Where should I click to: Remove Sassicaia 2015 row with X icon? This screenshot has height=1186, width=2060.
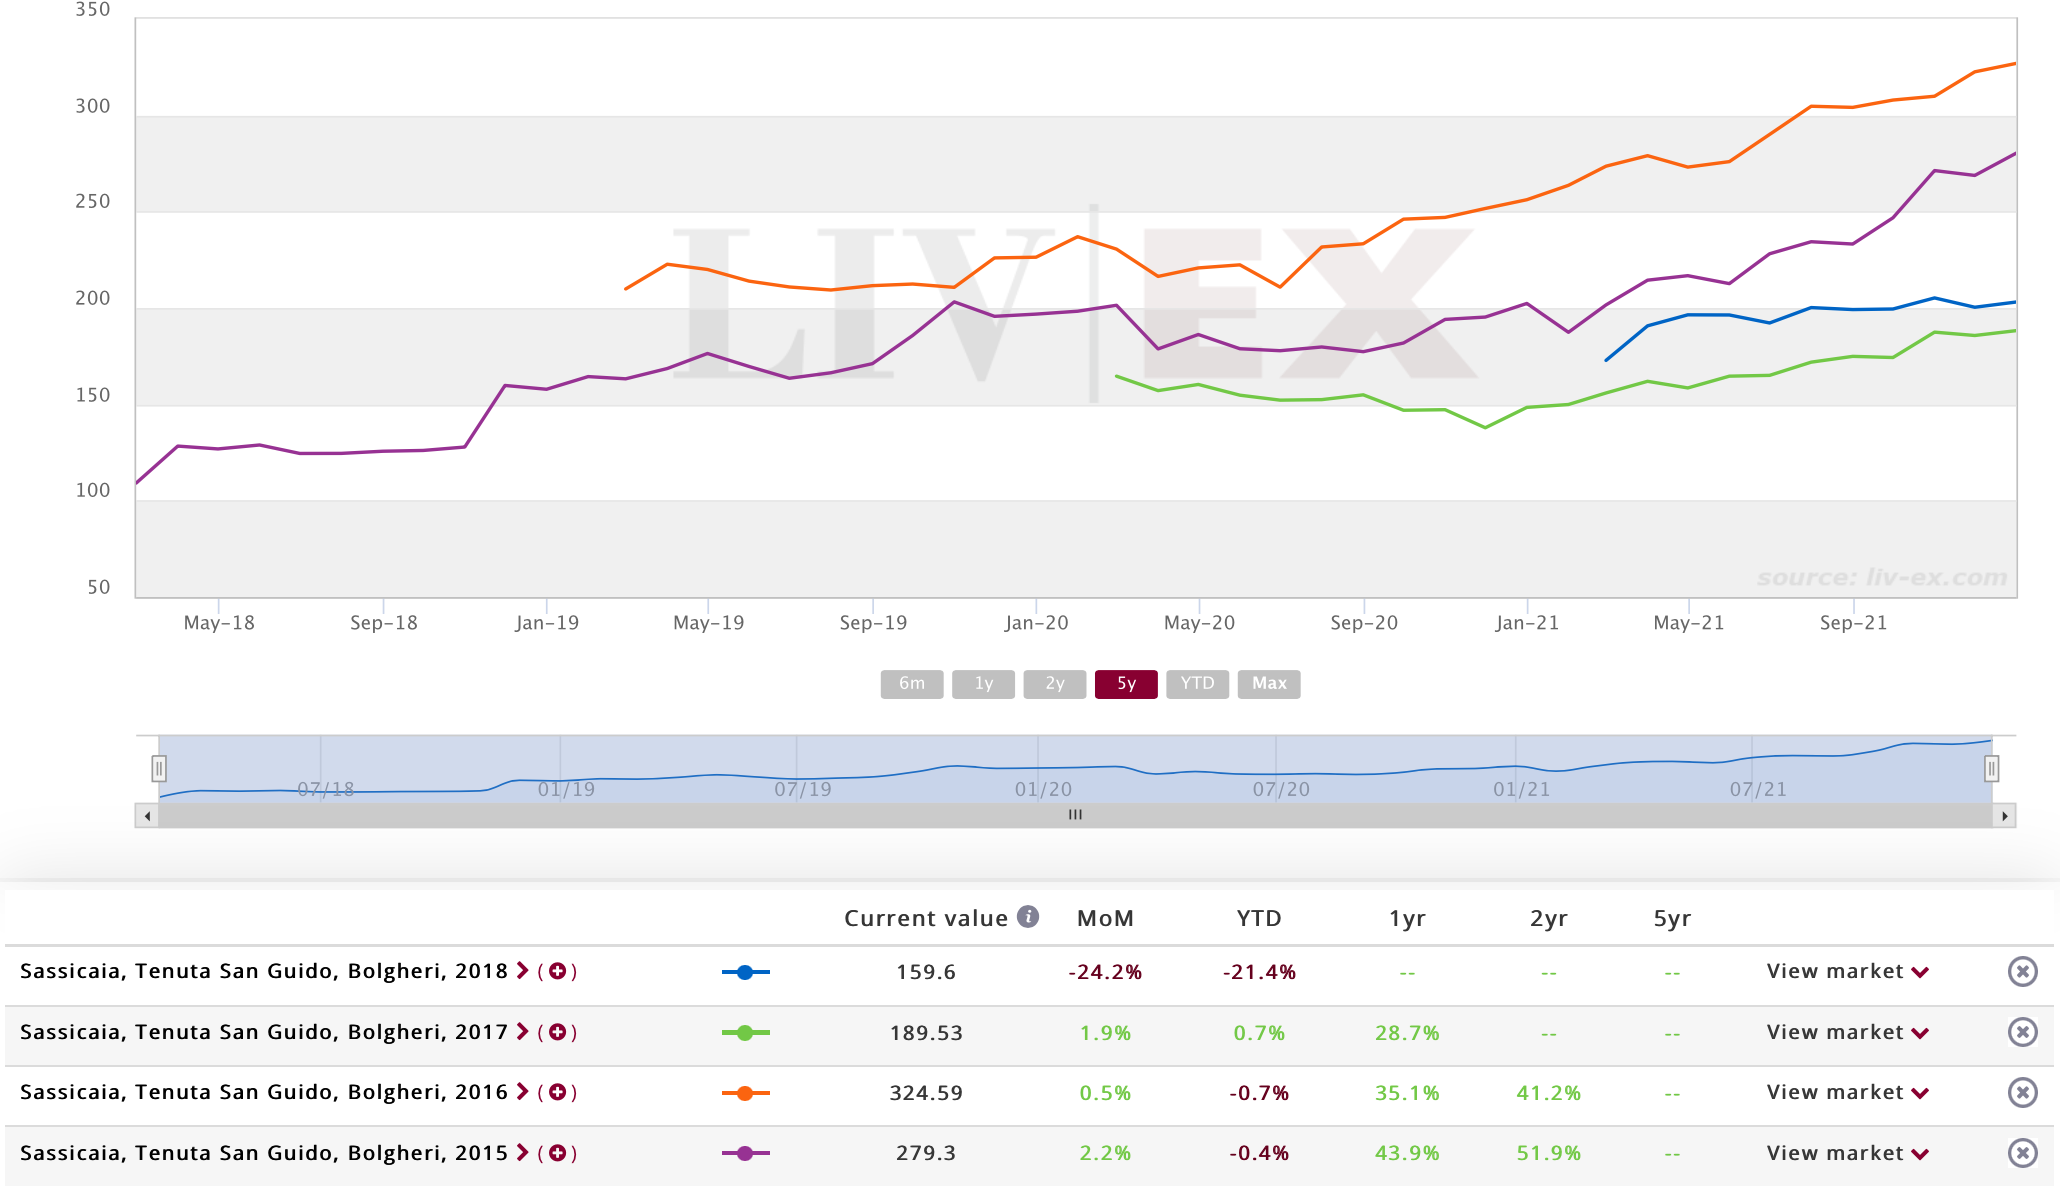(x=2022, y=1153)
